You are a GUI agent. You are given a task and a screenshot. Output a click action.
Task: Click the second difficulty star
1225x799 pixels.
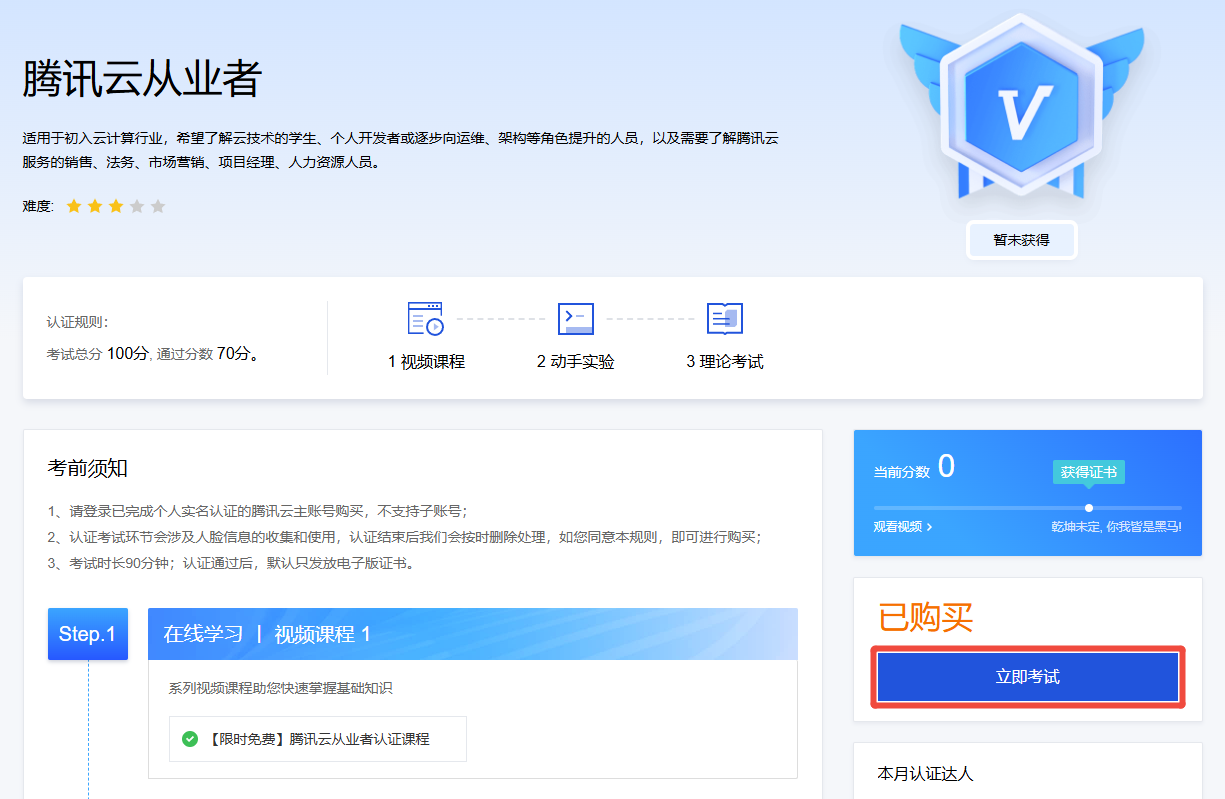pos(95,206)
